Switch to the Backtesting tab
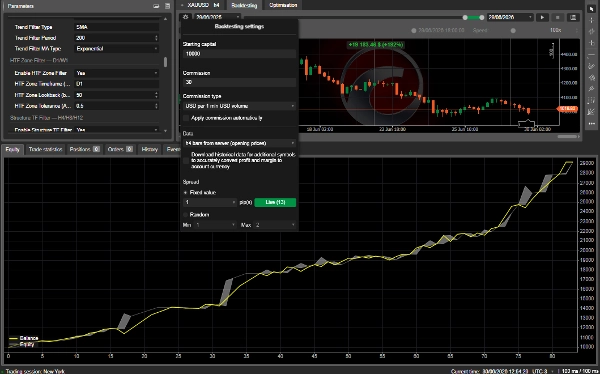Screen dimensions: 600x374 pyautogui.click(x=244, y=5)
